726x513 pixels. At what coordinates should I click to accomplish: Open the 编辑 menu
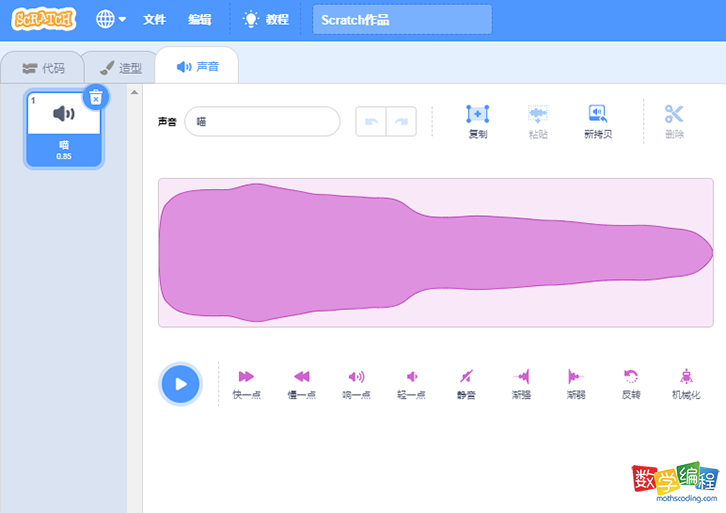tap(200, 19)
